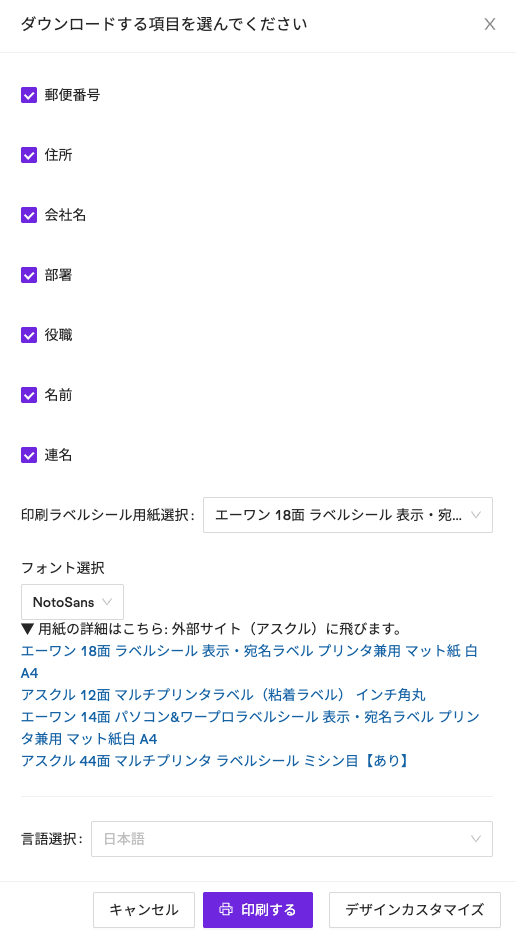Screen dimensions: 516x932
Task: Open エーワン 14面 パソコン&ワープロラベルシール link
Action: [250, 728]
